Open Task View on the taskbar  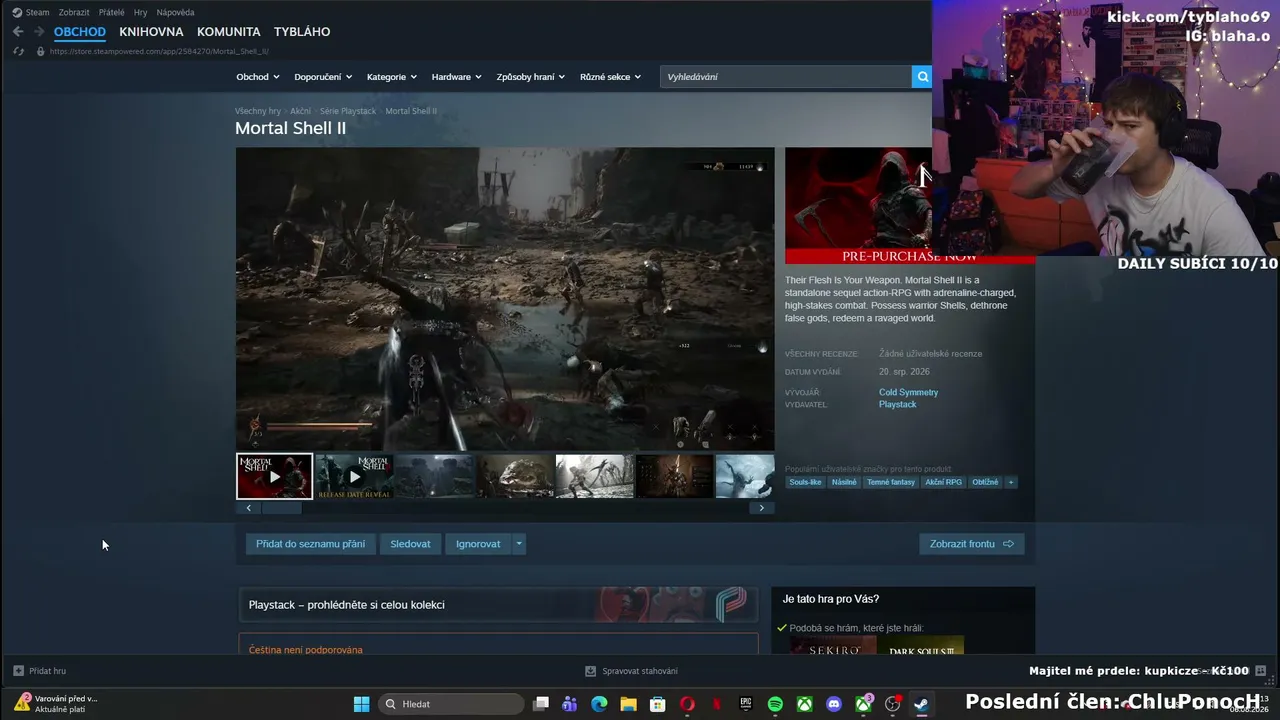(x=541, y=704)
